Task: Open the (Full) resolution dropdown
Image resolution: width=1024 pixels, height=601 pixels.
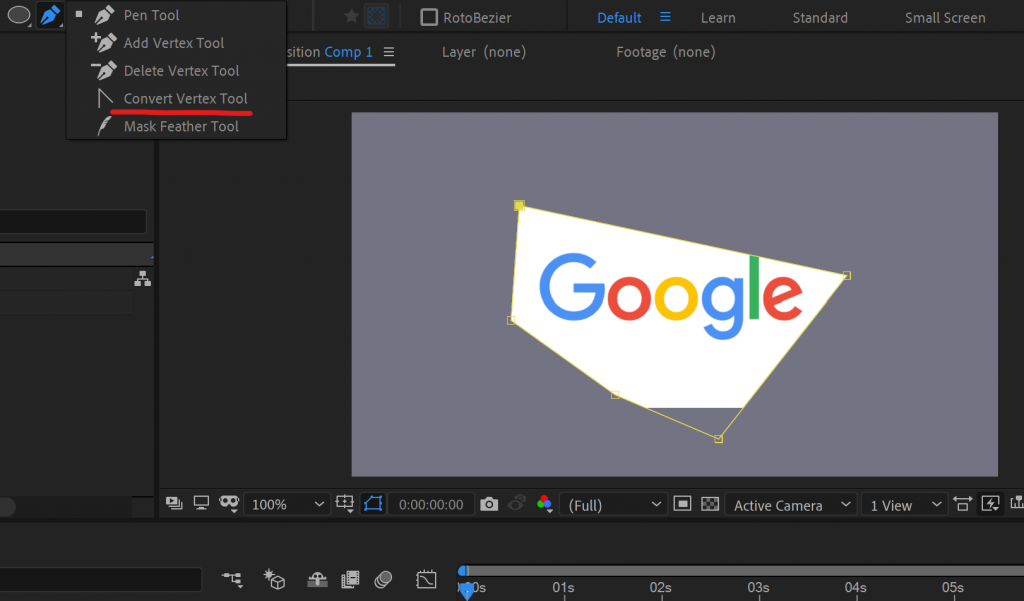Action: coord(614,505)
